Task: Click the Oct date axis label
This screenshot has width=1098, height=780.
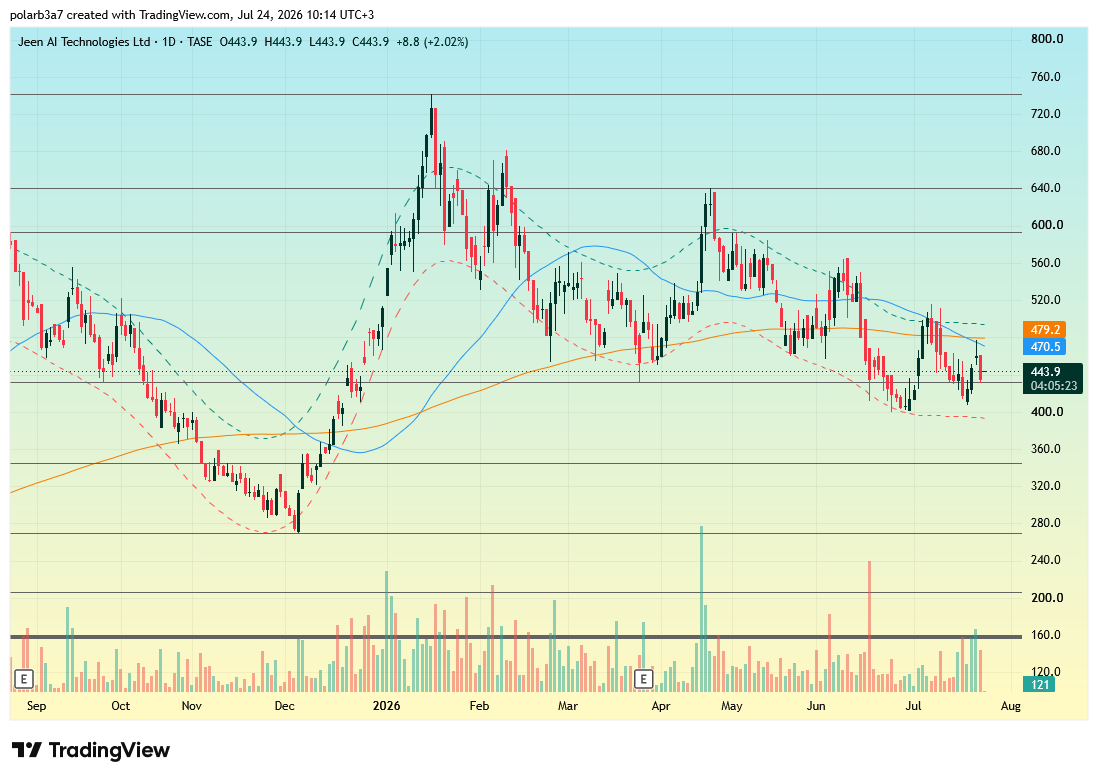Action: [120, 706]
